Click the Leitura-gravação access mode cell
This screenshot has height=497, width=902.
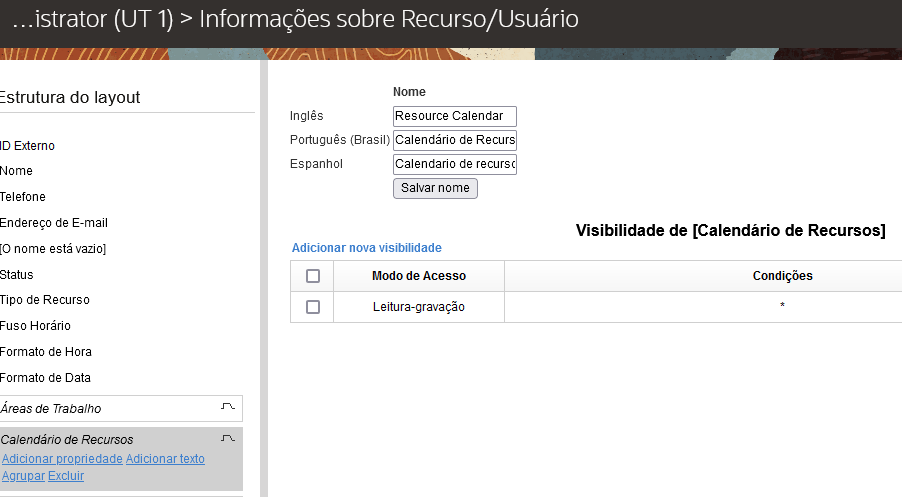(419, 307)
